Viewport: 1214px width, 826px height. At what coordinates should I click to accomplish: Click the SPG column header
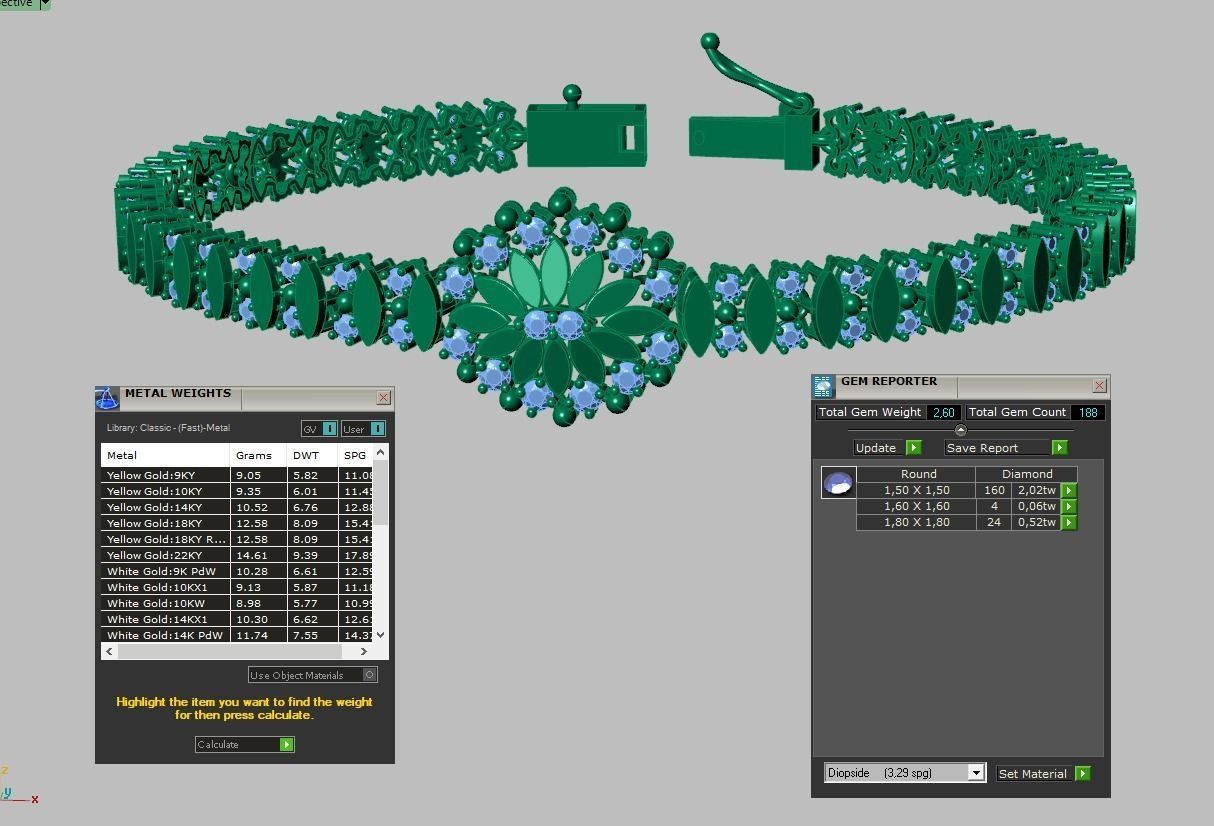(x=355, y=455)
